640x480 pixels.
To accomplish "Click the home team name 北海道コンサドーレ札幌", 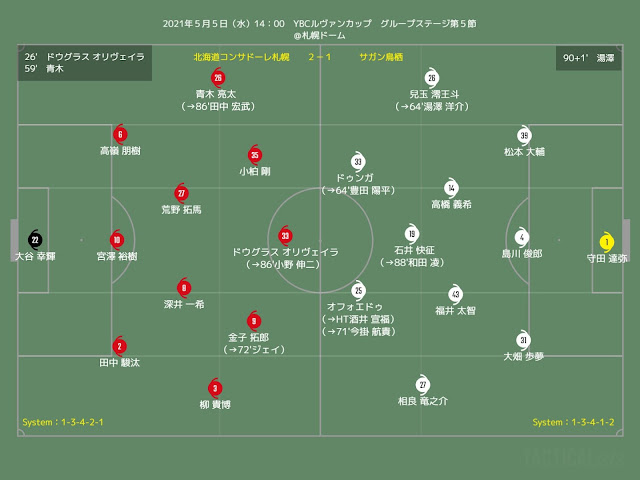I will 241,57.
